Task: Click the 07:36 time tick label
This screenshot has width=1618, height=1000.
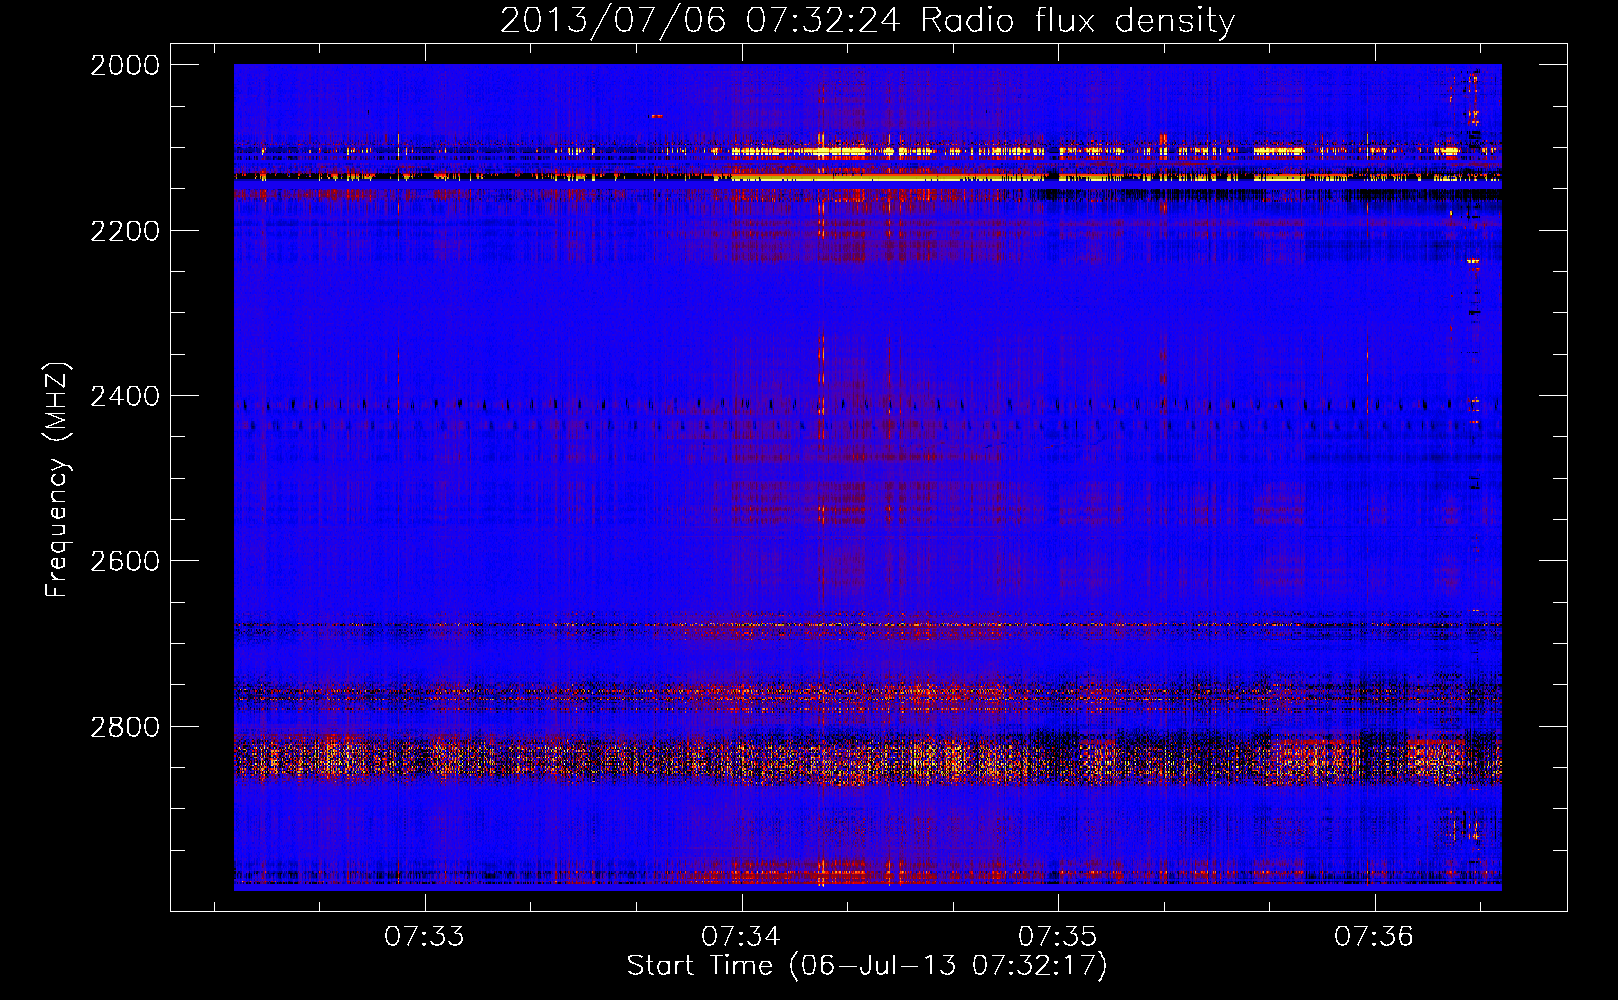Action: (1375, 936)
